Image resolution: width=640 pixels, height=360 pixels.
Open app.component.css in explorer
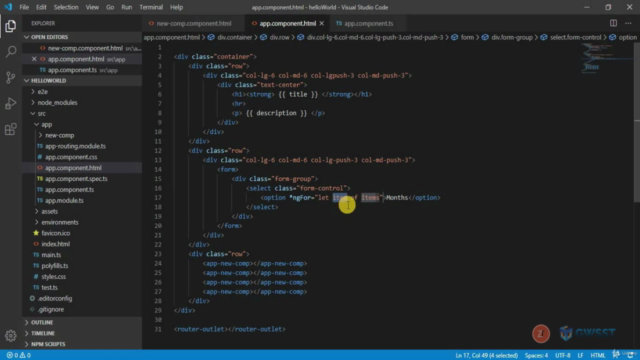(x=71, y=157)
